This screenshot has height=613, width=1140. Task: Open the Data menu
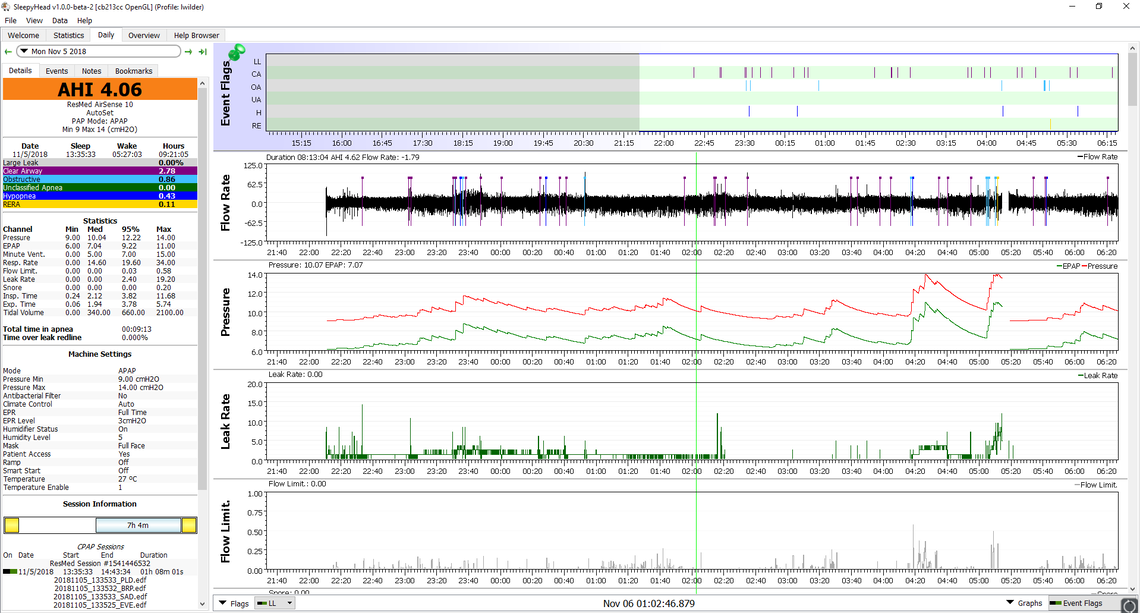click(x=60, y=20)
